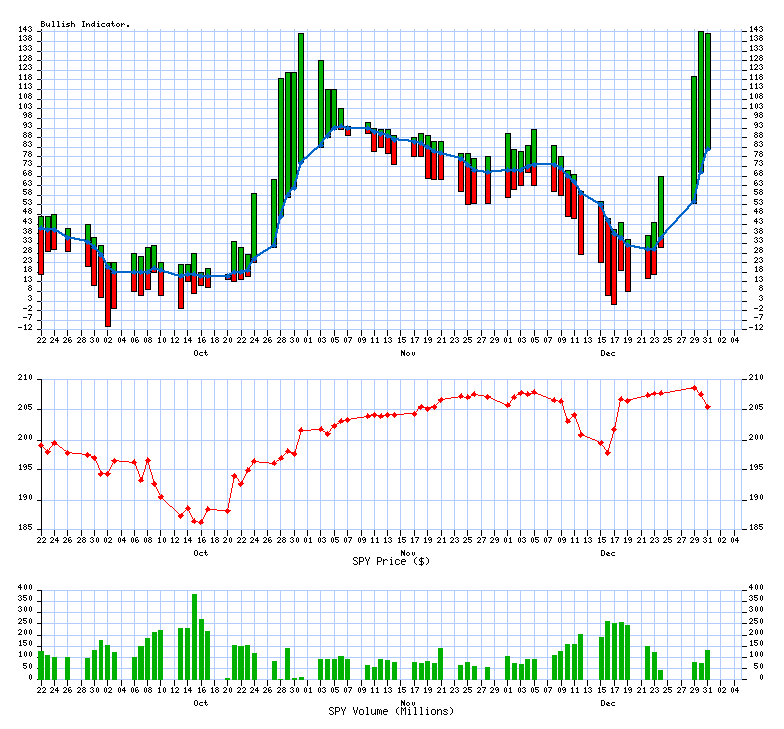The image size is (784, 729).
Task: Click 'Dec' label under the SPY volume chart
Action: coord(607,703)
